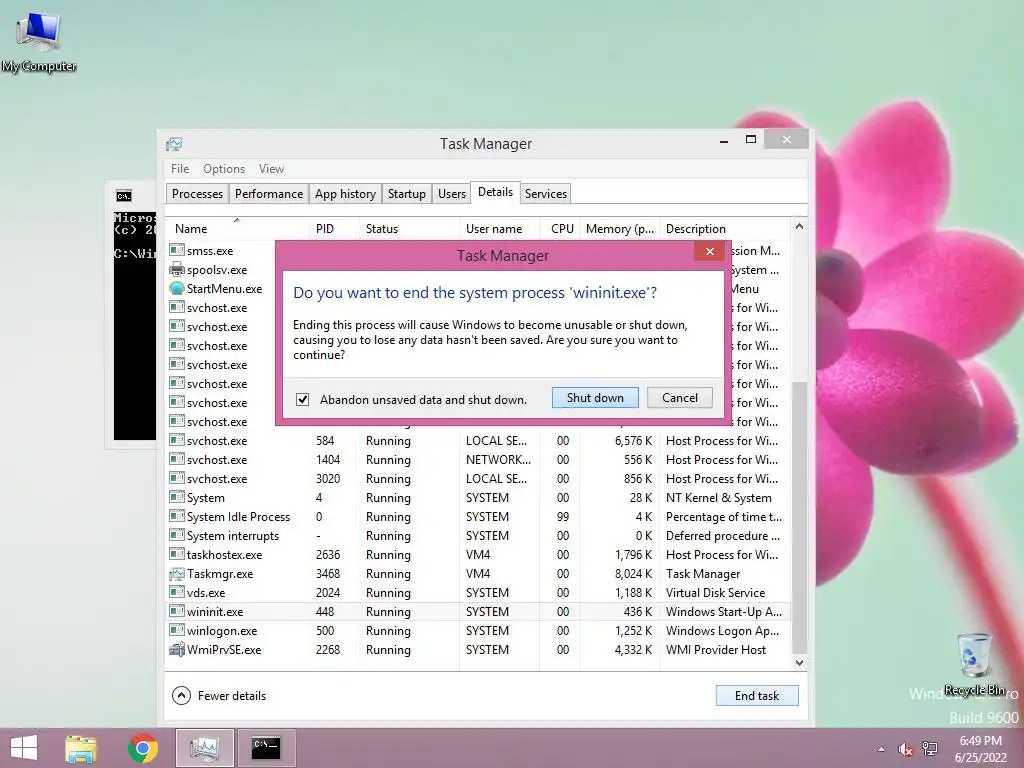This screenshot has width=1024, height=768.
Task: Open the File menu
Action: point(180,168)
